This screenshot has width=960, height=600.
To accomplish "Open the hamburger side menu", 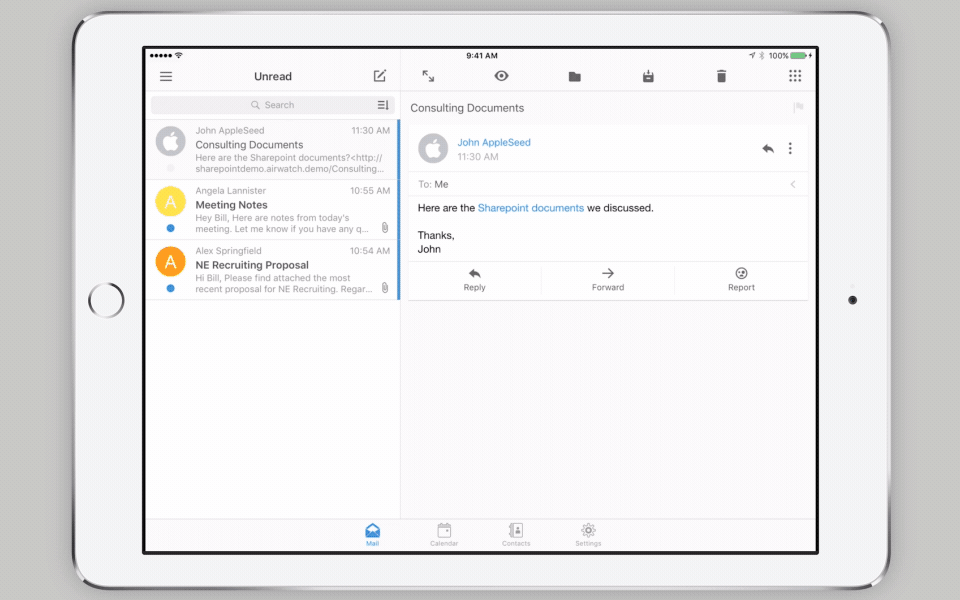I will (166, 77).
